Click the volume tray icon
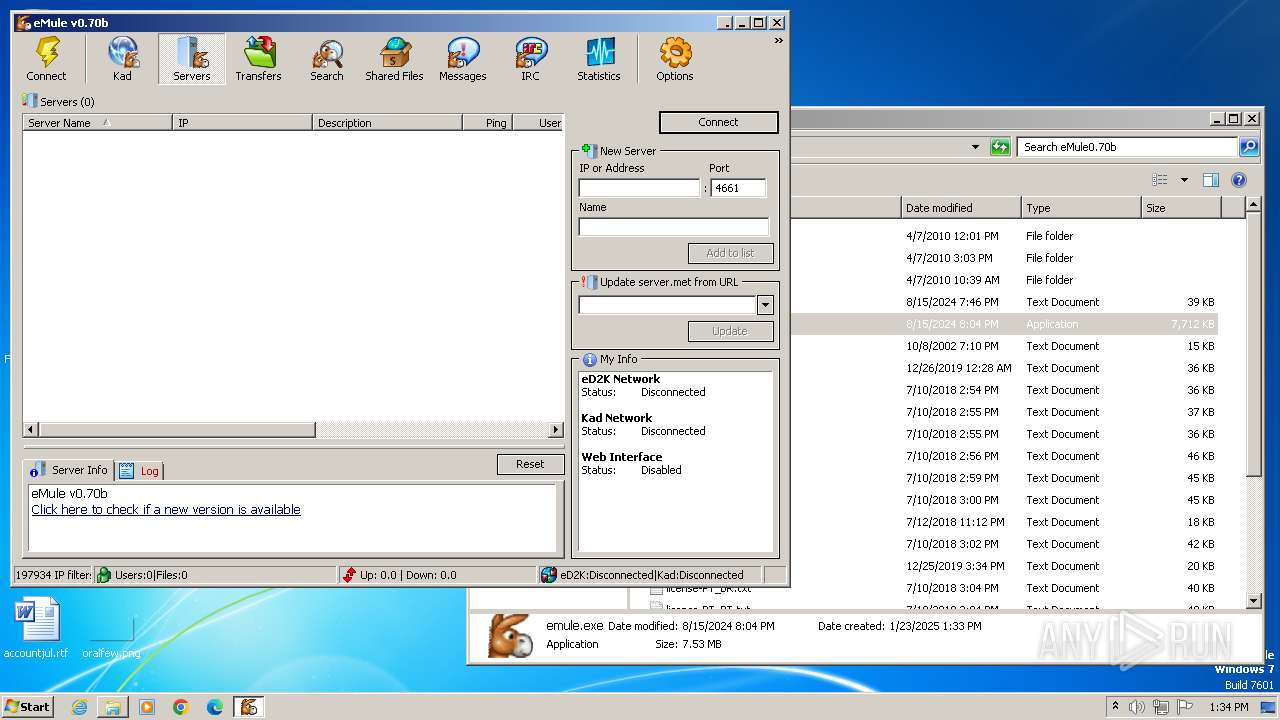 (1138, 707)
